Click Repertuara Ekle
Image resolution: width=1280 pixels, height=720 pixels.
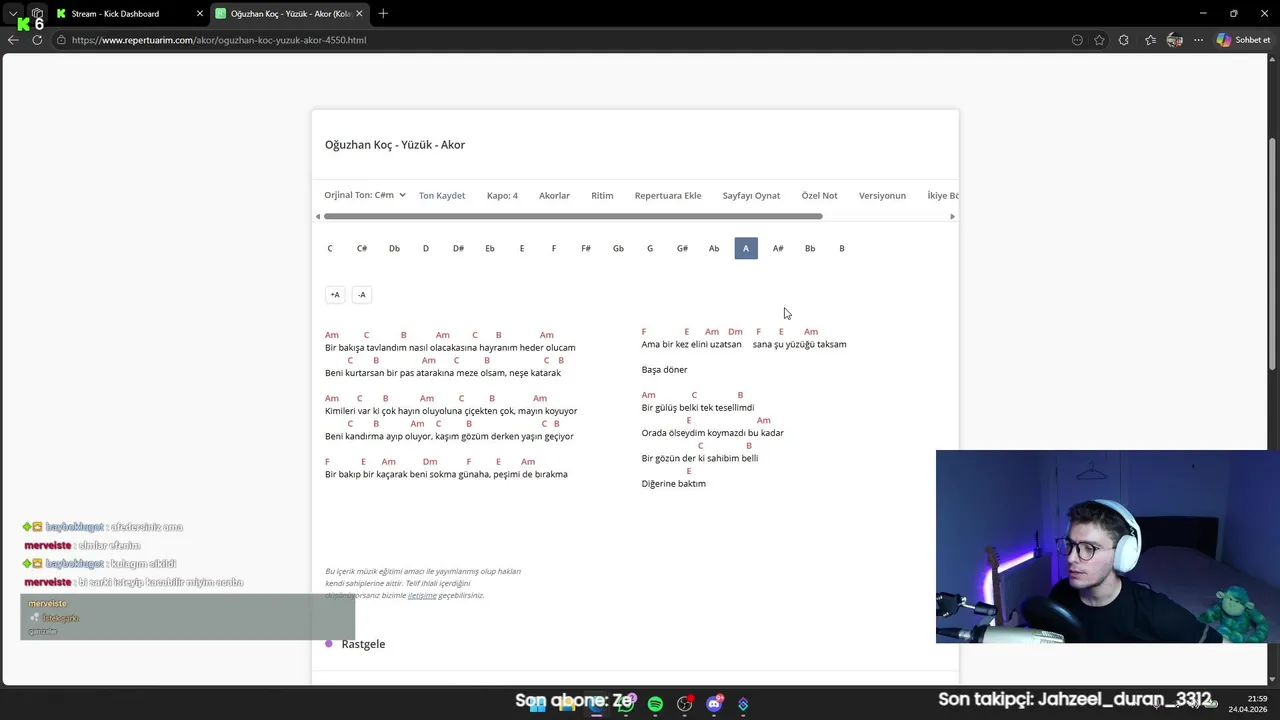(668, 196)
